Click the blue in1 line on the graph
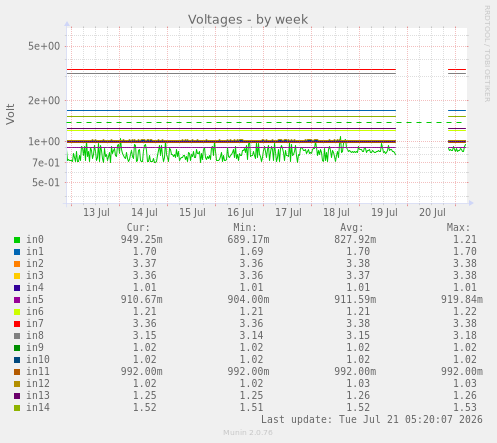 click(231, 110)
